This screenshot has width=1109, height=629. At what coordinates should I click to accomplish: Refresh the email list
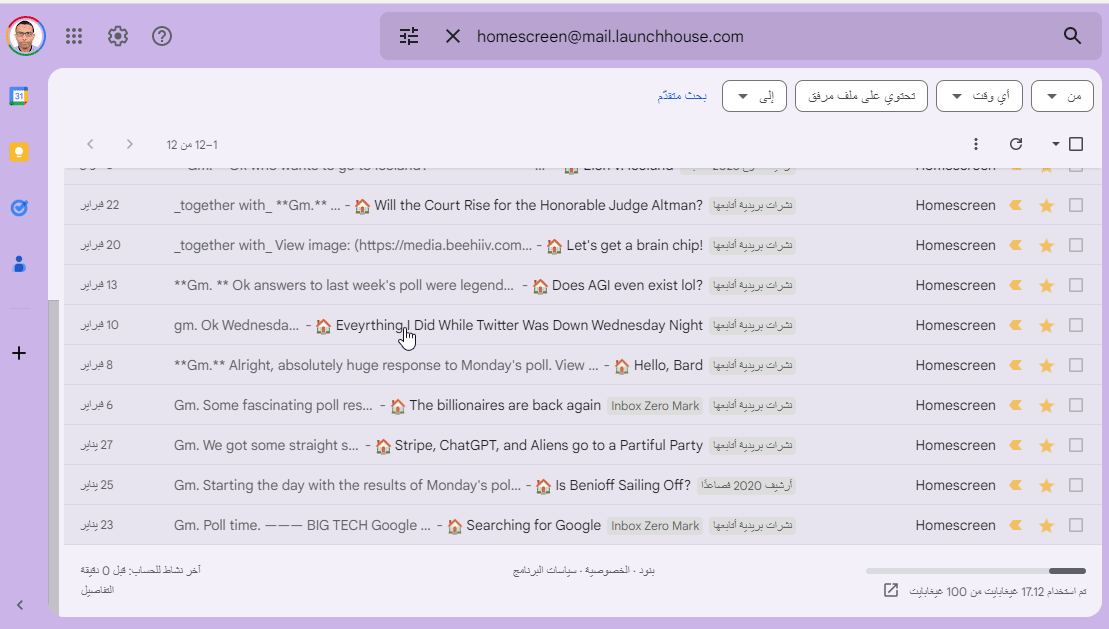tap(1016, 144)
